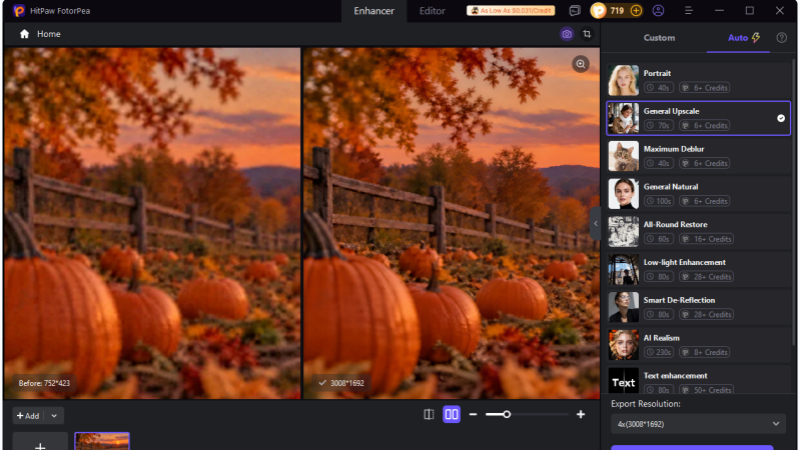Click the Portrait model thumbnail
The height and width of the screenshot is (450, 800).
click(x=623, y=81)
